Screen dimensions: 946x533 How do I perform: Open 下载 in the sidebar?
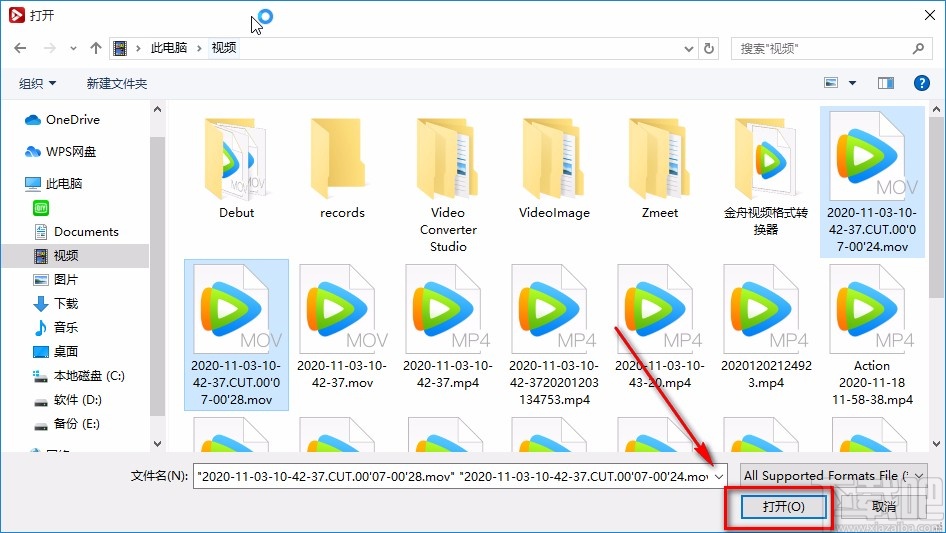pyautogui.click(x=56, y=304)
